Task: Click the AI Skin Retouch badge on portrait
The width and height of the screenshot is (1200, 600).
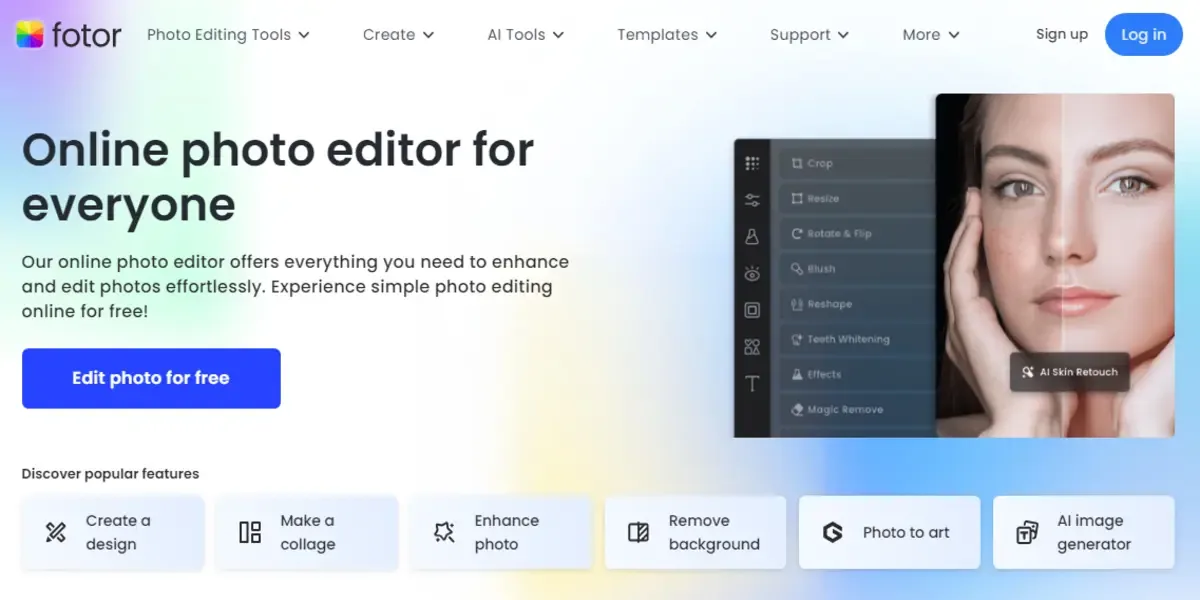Action: [x=1070, y=371]
